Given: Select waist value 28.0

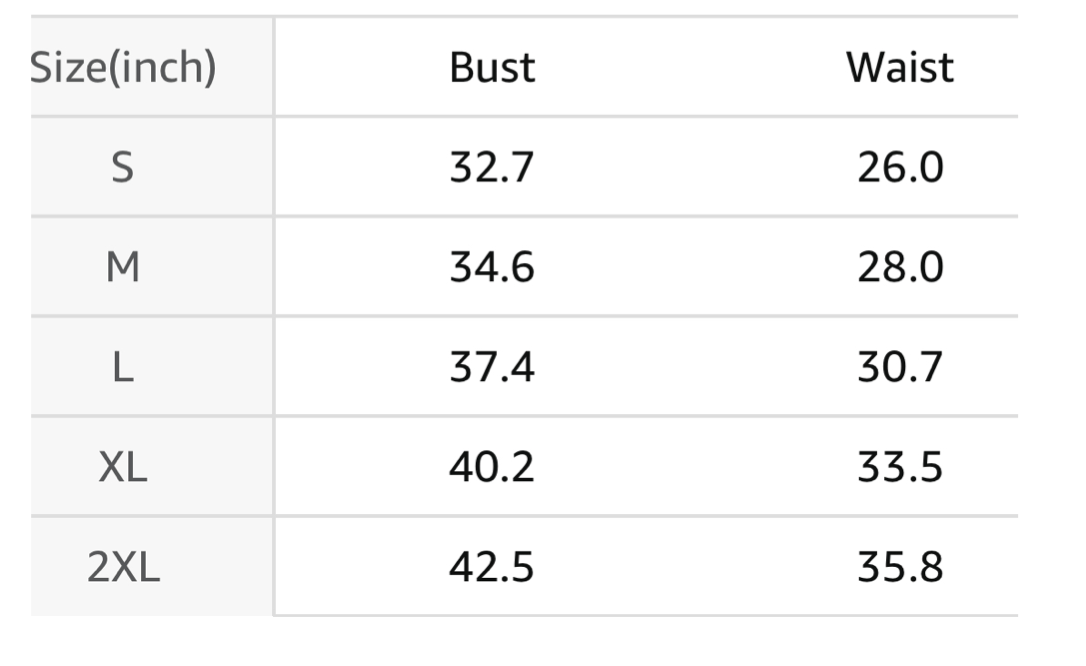Looking at the screenshot, I should pyautogui.click(x=900, y=267).
